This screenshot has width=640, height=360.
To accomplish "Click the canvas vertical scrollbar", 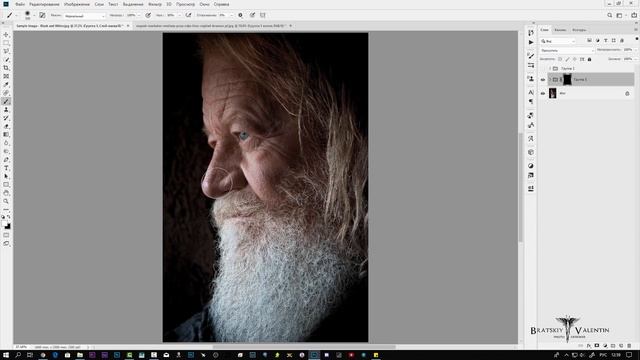I will (x=520, y=188).
